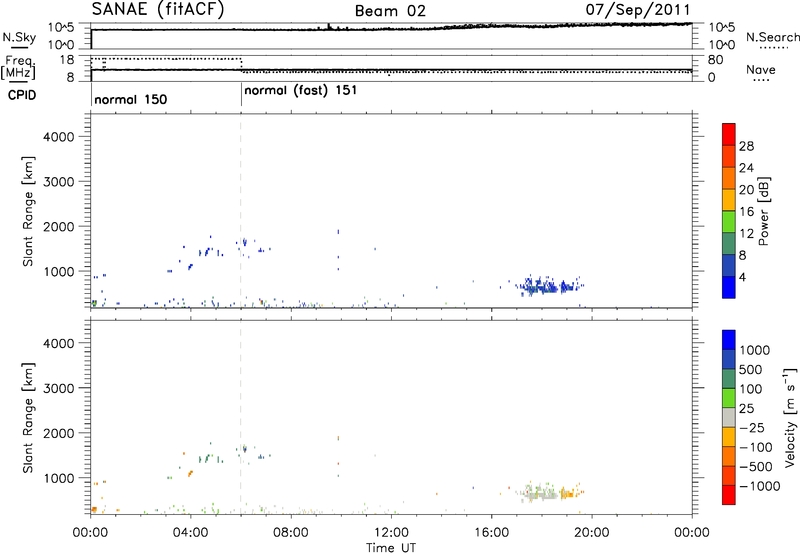
Task: Click the gray-orange echo cluster near 18:00 in velocity panel
Action: (548, 492)
